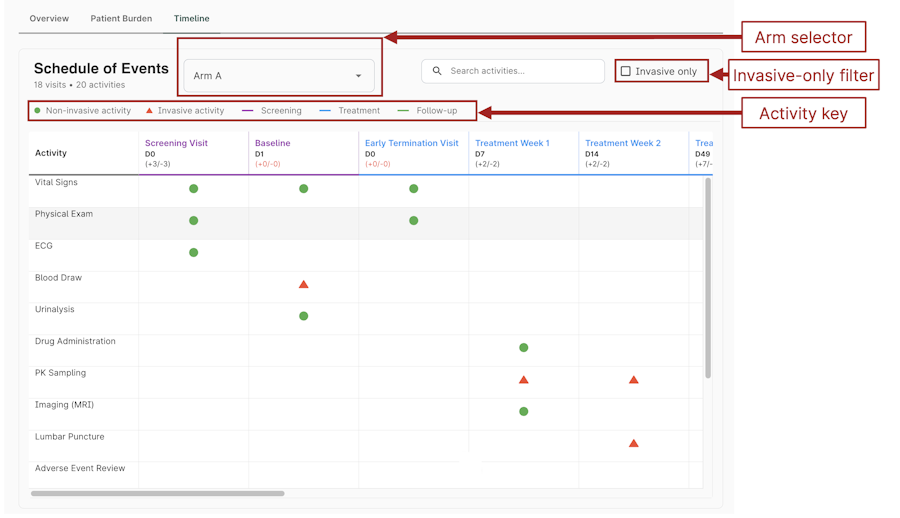Click the Imaging (MRI) row label
Viewport: 900px width, 518px height.
click(x=64, y=405)
